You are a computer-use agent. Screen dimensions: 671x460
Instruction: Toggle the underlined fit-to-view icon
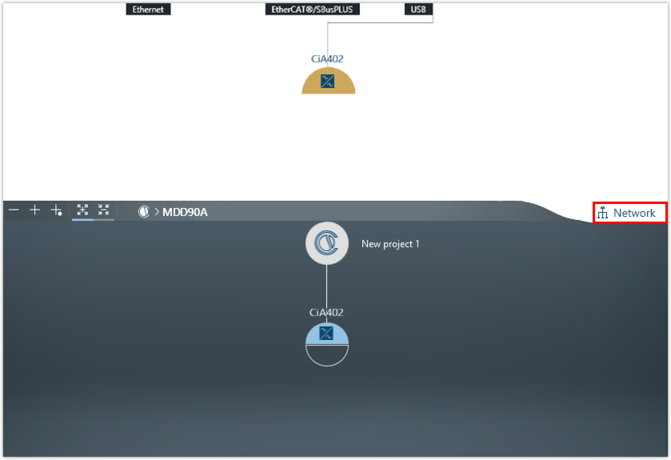pyautogui.click(x=83, y=210)
